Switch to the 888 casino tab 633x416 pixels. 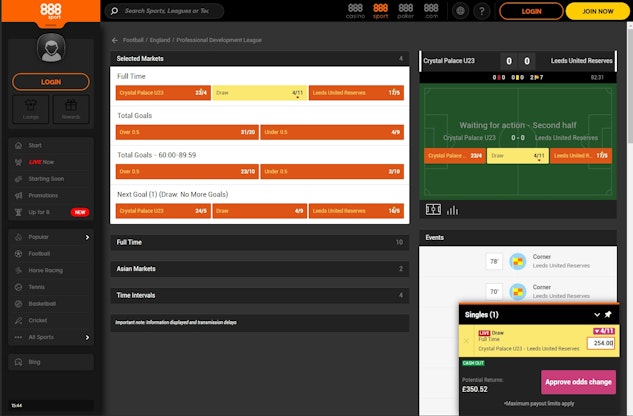pos(355,11)
